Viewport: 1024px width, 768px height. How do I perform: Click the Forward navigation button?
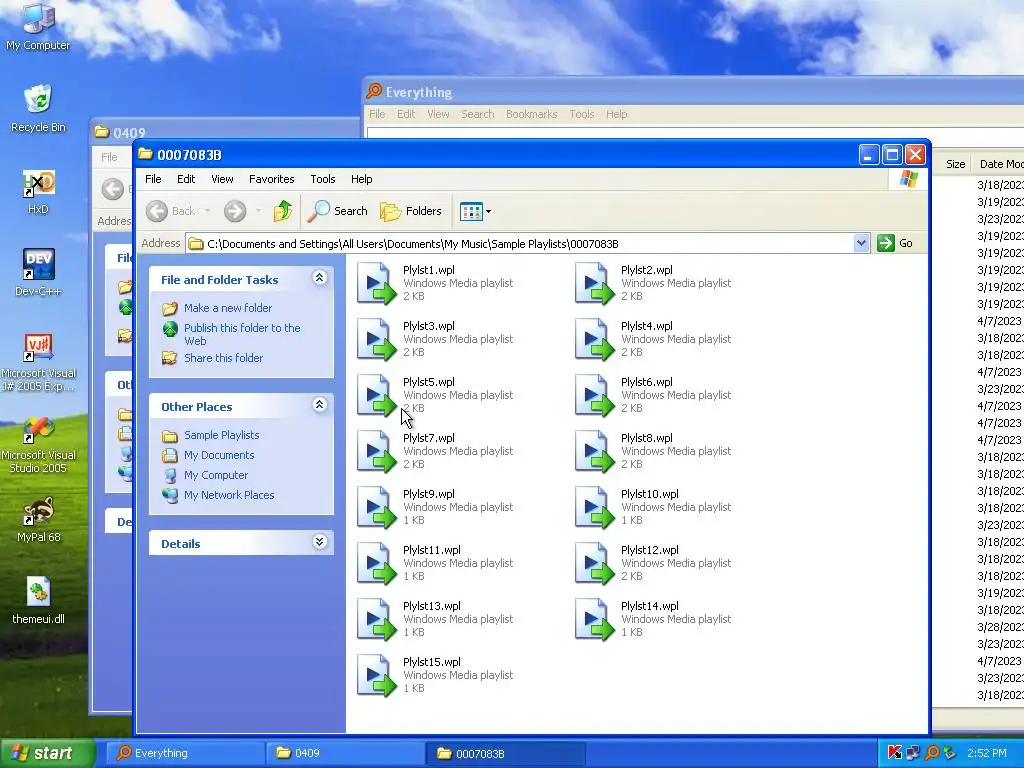pyautogui.click(x=235, y=211)
